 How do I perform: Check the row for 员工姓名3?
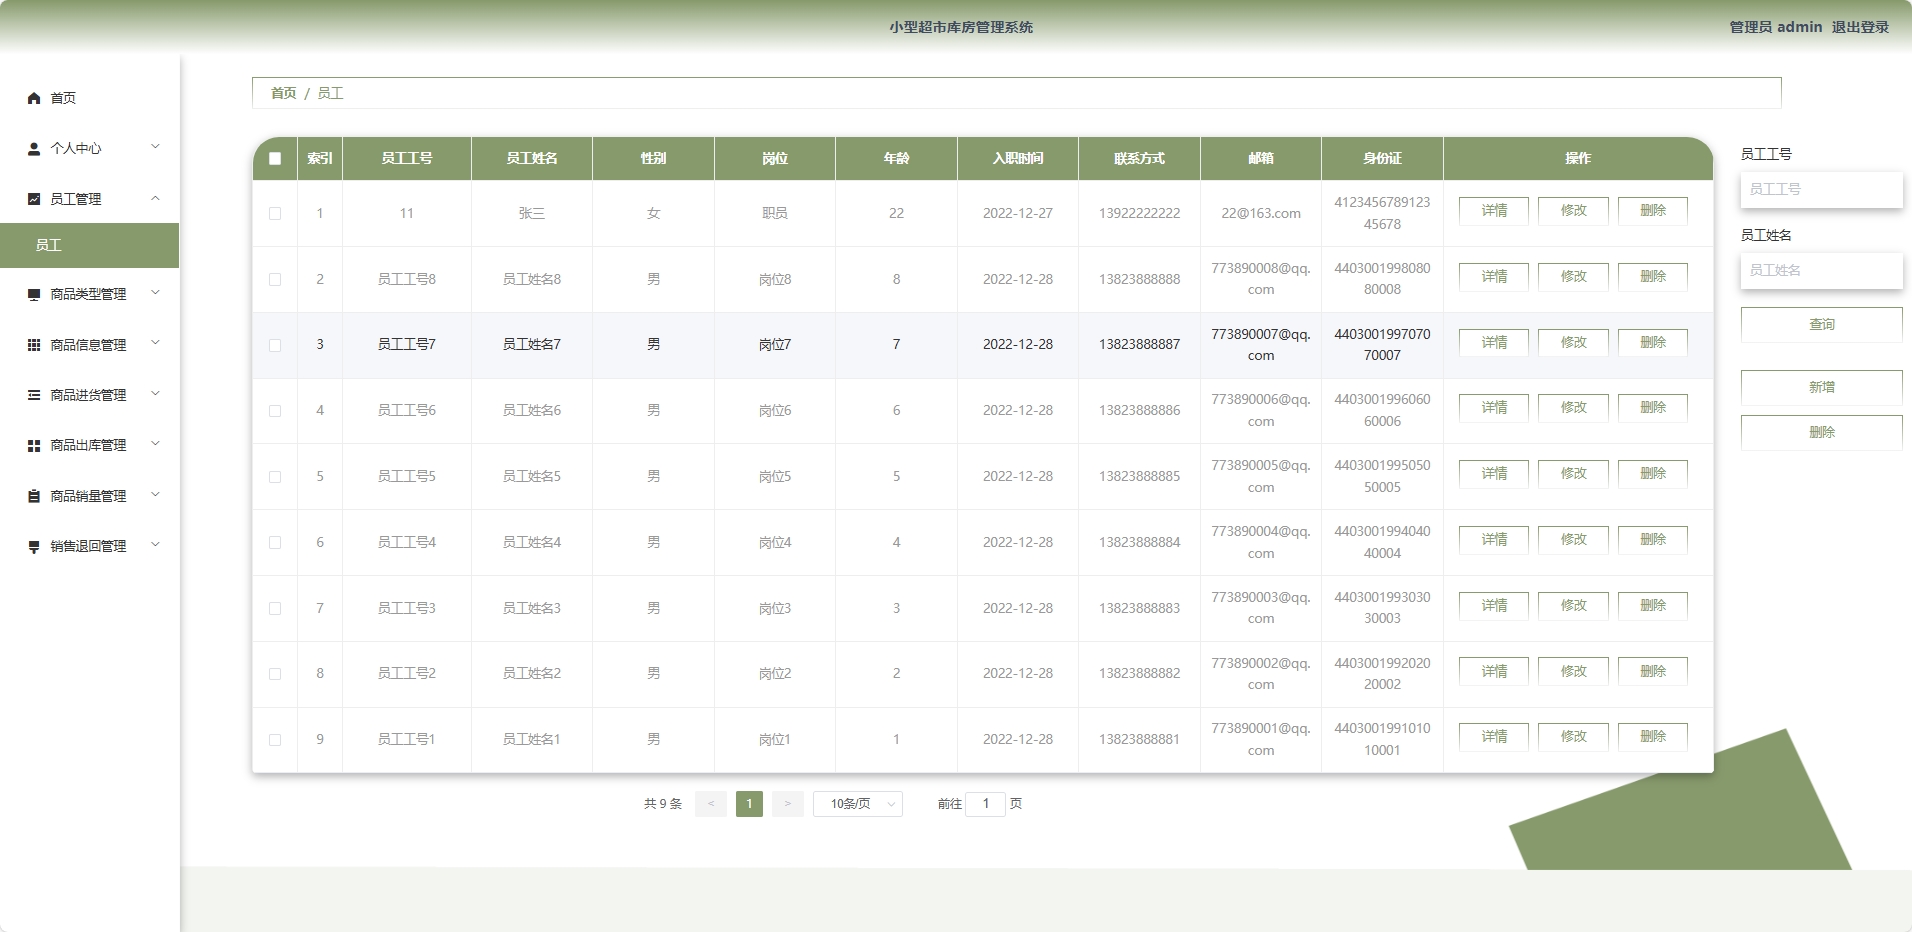275,608
